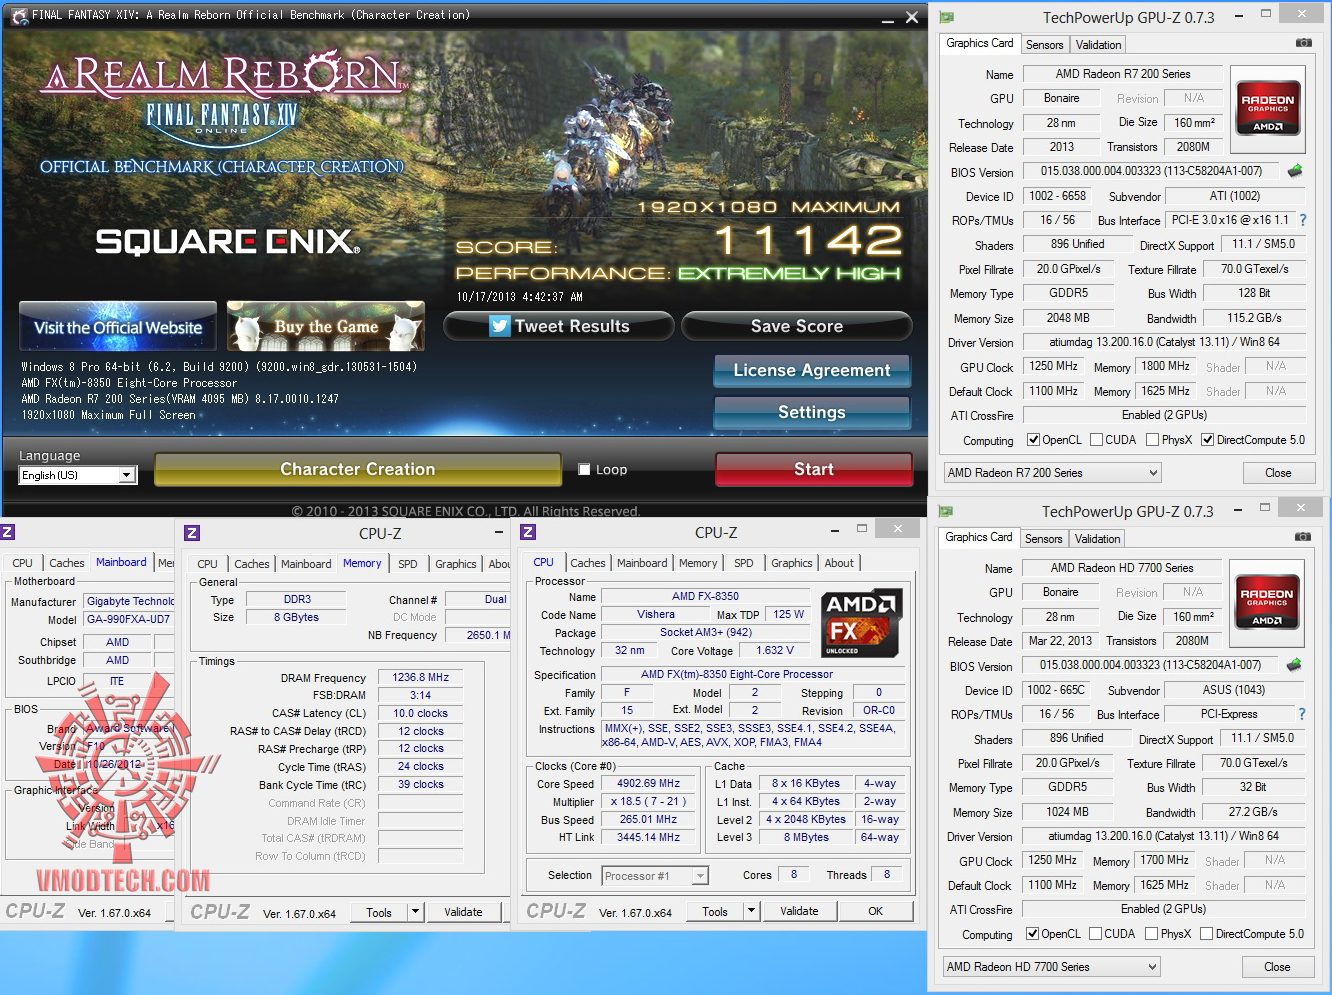The image size is (1332, 995).
Task: Expand the Tools arrow in CPU-Z CPU tab window
Action: pyautogui.click(x=752, y=911)
